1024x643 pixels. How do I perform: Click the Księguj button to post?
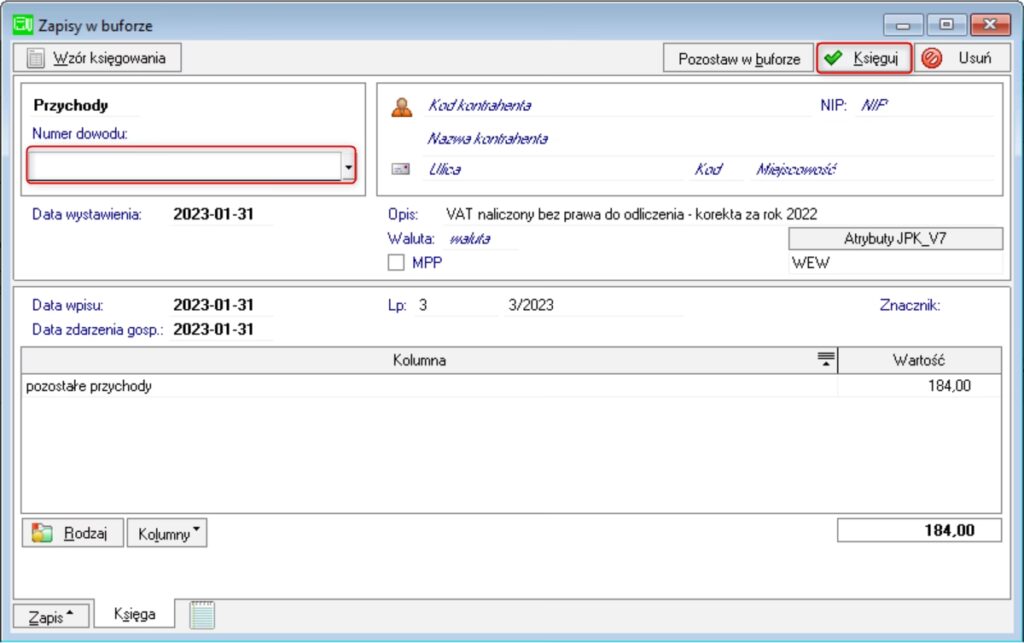coord(864,59)
